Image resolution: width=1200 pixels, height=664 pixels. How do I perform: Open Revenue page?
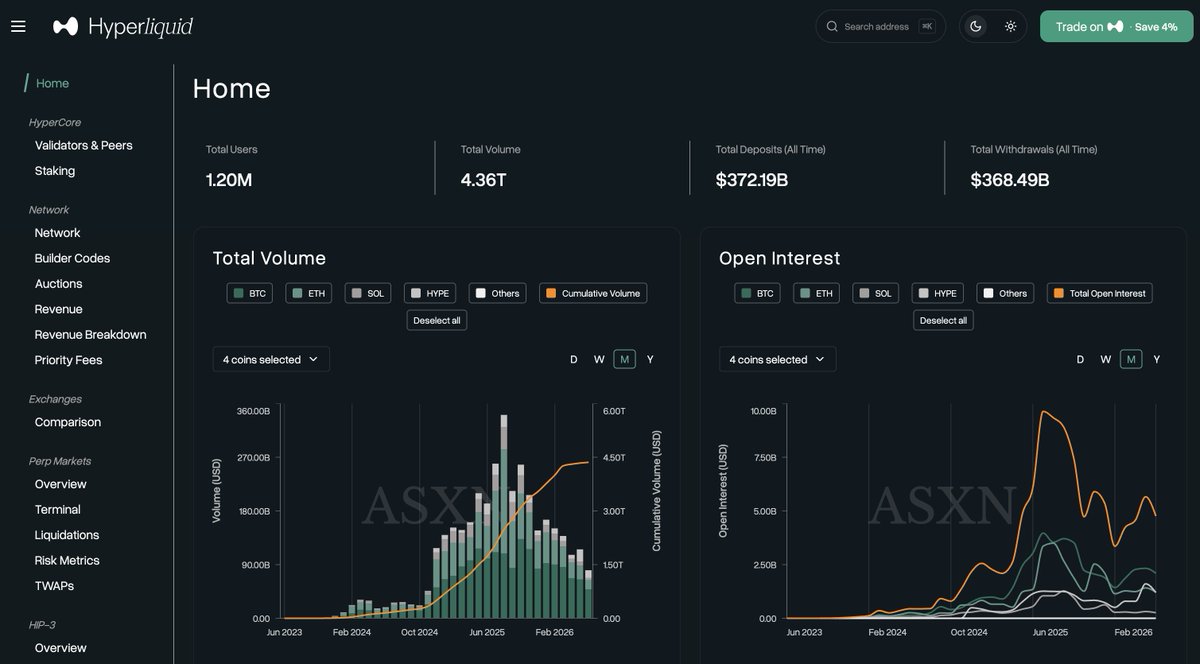58,309
